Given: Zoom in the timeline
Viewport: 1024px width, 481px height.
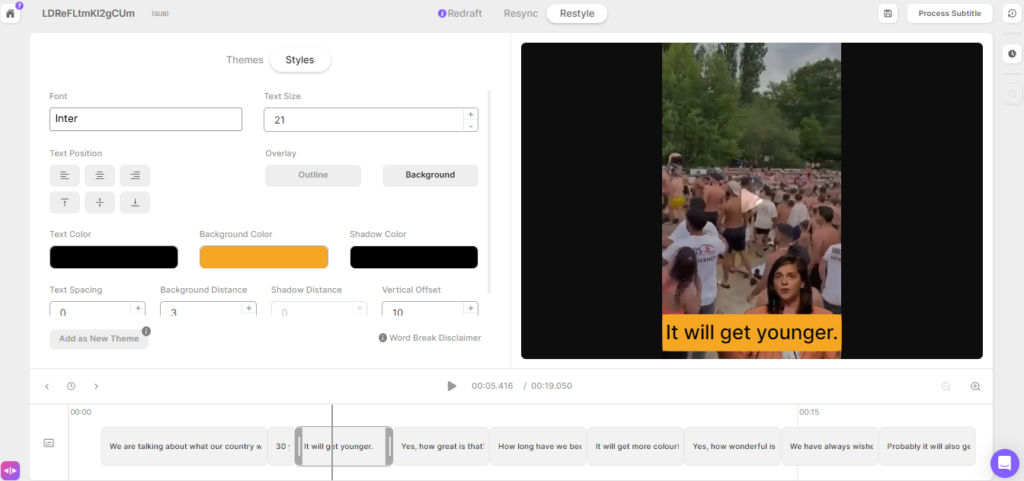Looking at the screenshot, I should click(976, 386).
